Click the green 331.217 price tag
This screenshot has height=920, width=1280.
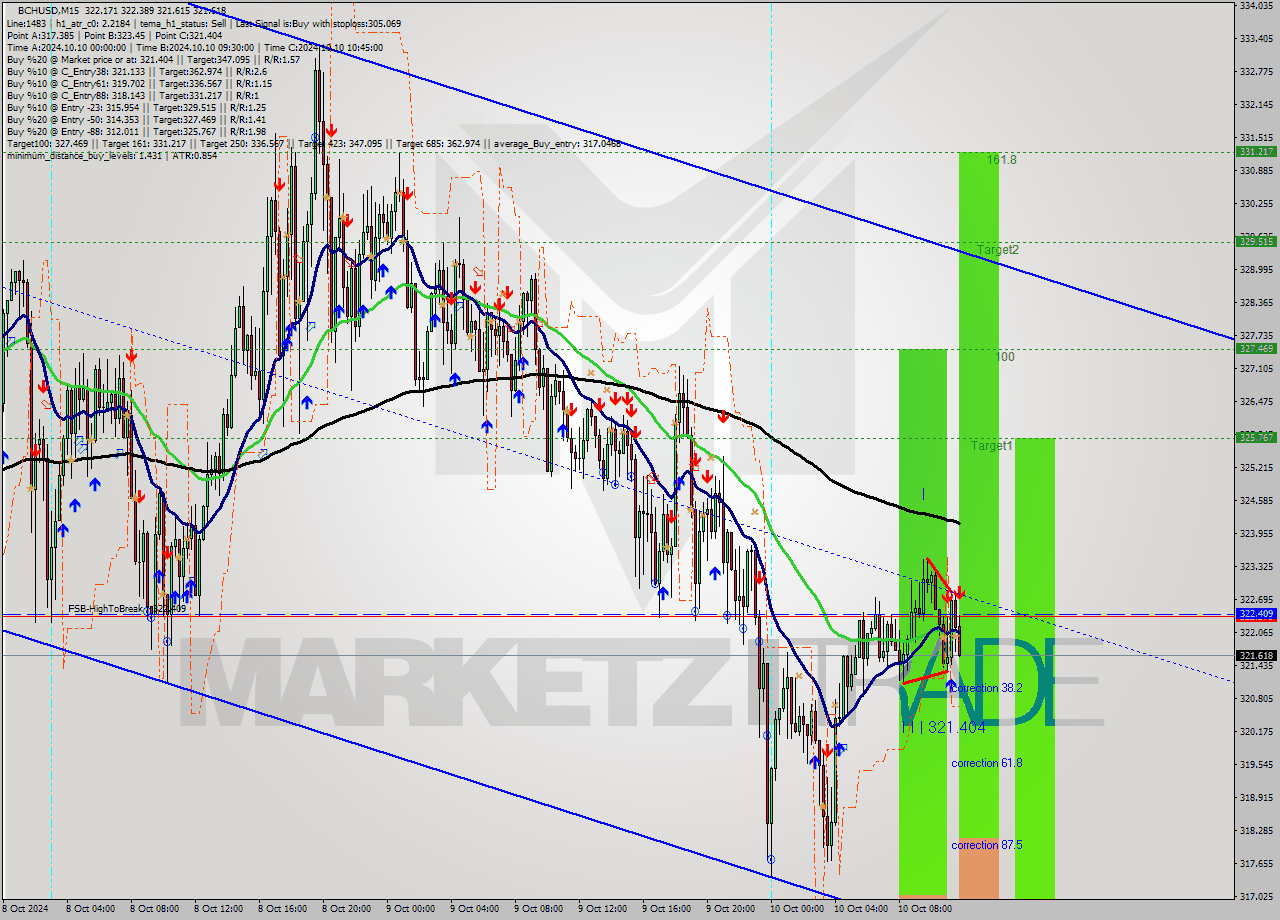coord(1256,152)
